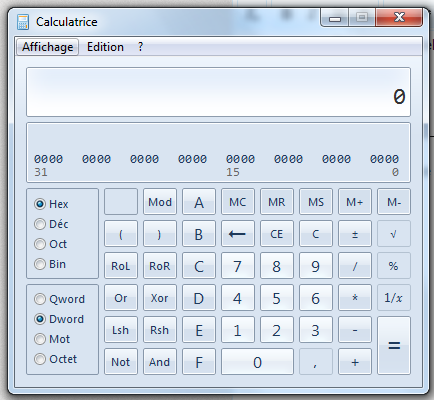Select the Déc radio button
This screenshot has width=434, height=400.
40,224
